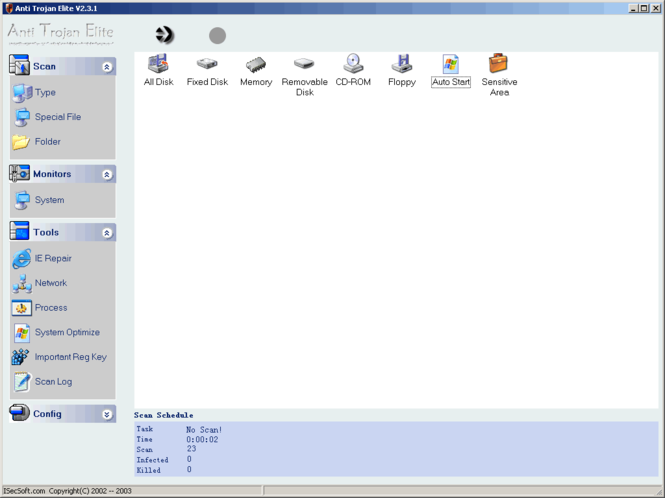Select the Auto Start scan icon
665x498 pixels.
tap(450, 64)
